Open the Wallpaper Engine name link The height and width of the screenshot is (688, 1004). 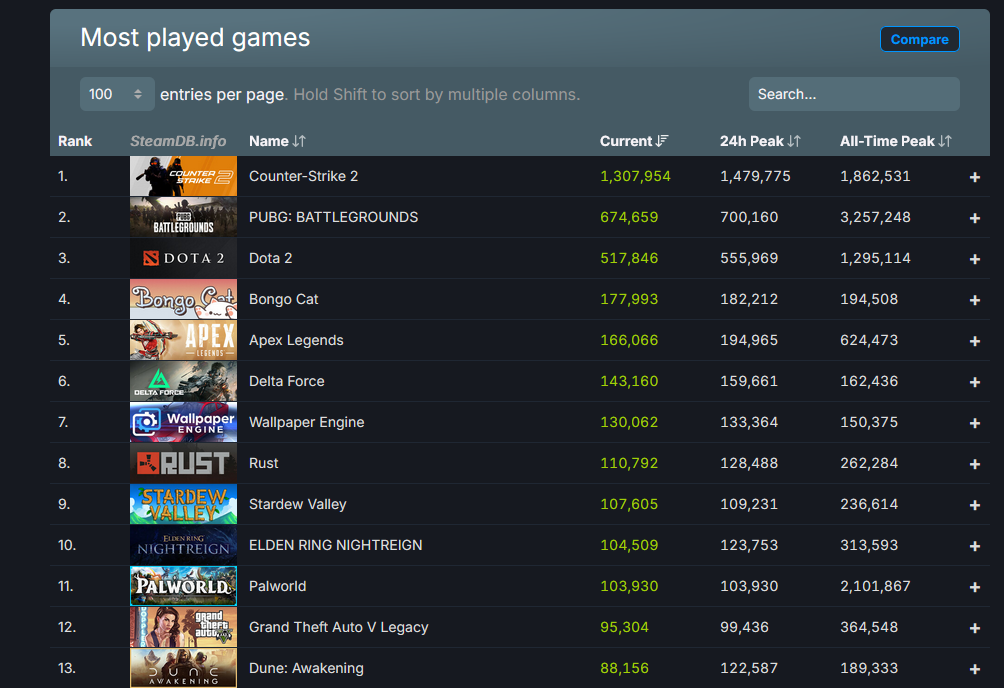307,422
